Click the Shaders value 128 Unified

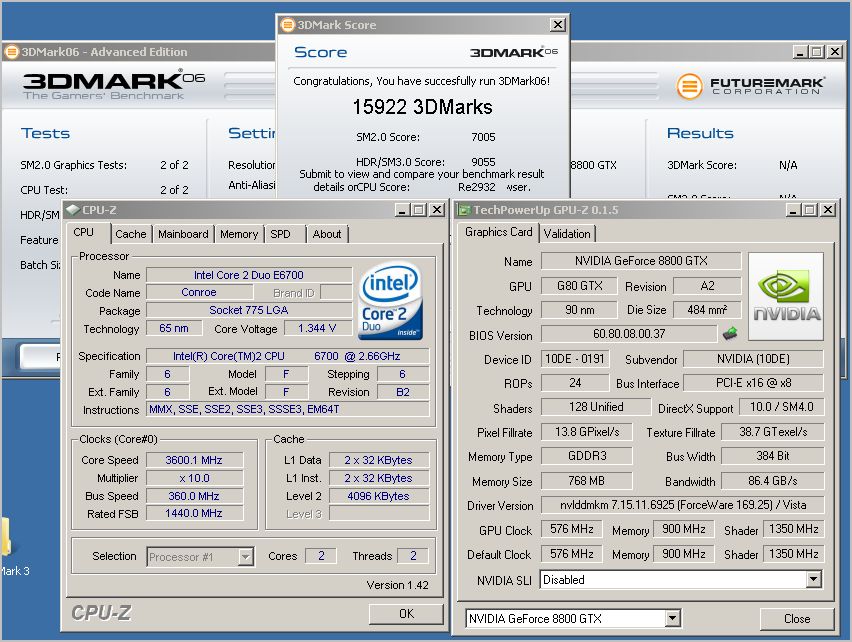[596, 407]
